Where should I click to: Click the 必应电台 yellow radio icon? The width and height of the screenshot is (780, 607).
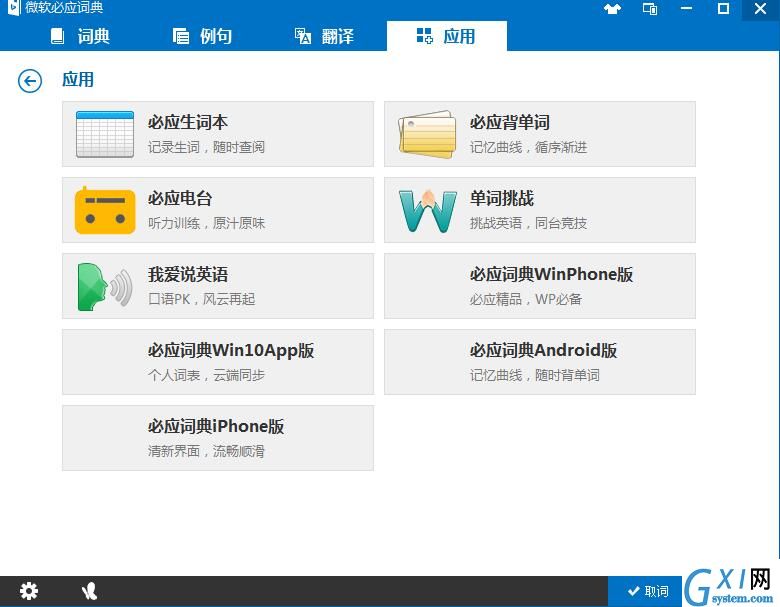(x=105, y=210)
